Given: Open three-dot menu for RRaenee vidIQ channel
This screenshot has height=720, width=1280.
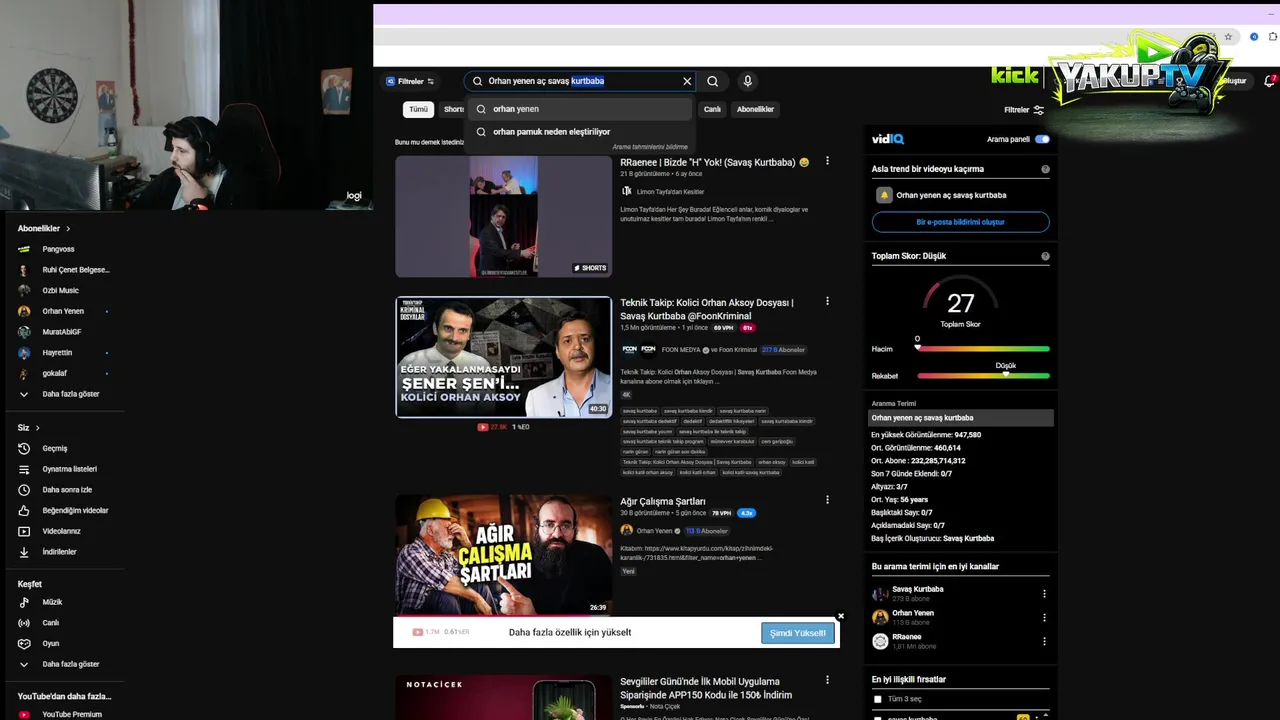Looking at the screenshot, I should (x=1044, y=641).
